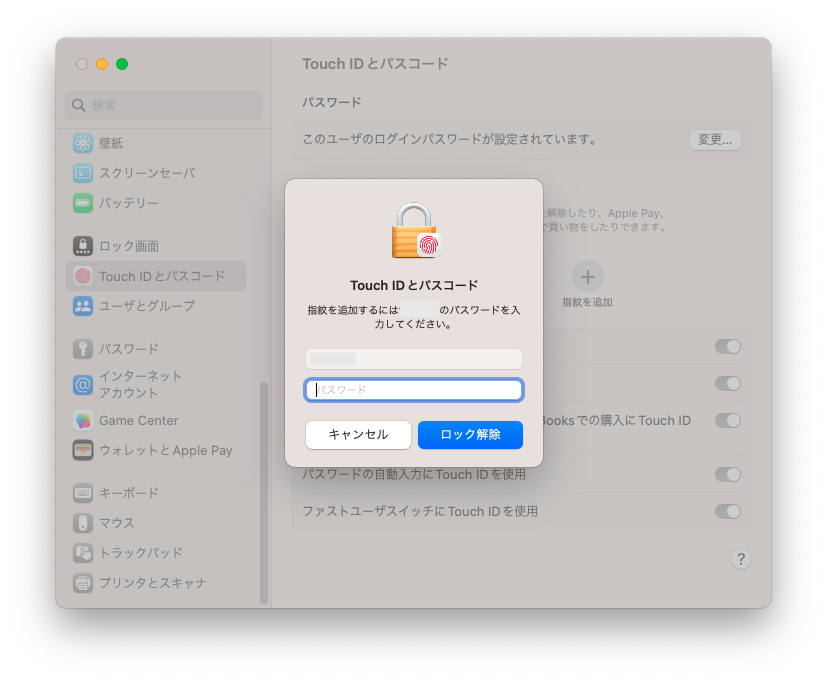Select 壁紙 text in sidebar
Image resolution: width=827 pixels, height=682 pixels.
click(x=111, y=143)
